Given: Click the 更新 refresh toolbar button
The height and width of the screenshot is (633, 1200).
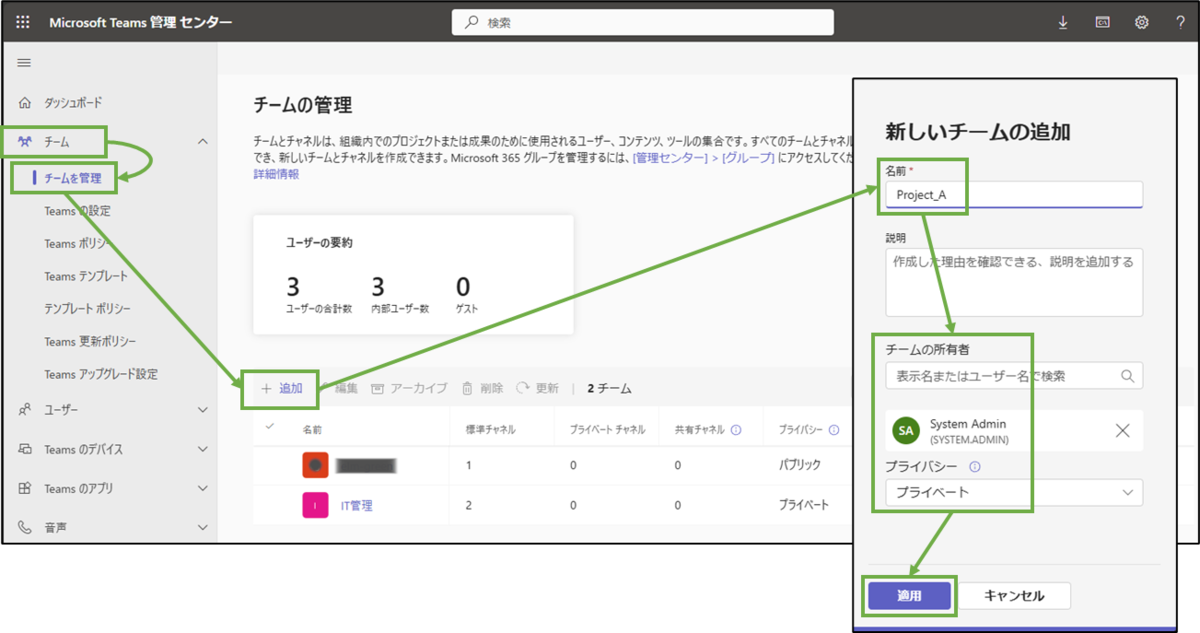Looking at the screenshot, I should 538,388.
